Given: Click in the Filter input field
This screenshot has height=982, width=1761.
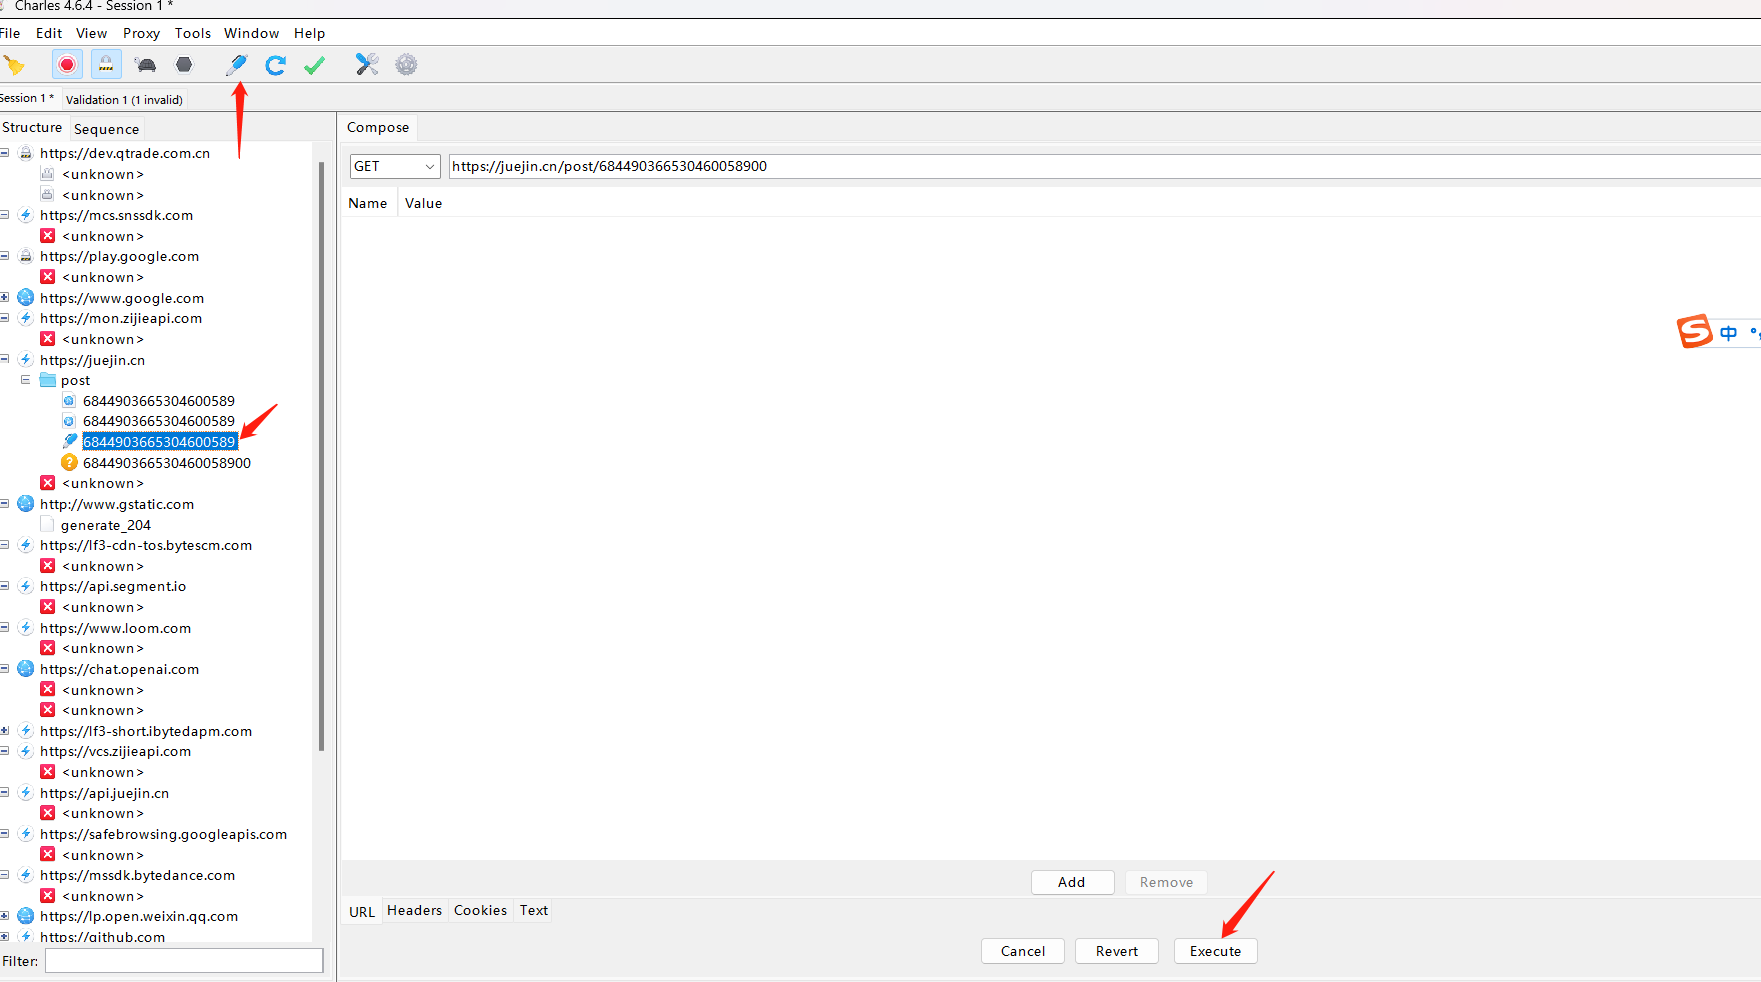Looking at the screenshot, I should pyautogui.click(x=184, y=961).
